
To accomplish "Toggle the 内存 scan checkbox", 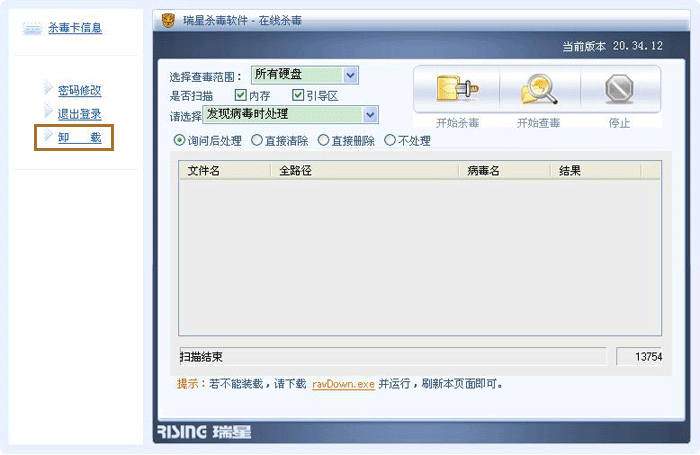I will tap(240, 95).
